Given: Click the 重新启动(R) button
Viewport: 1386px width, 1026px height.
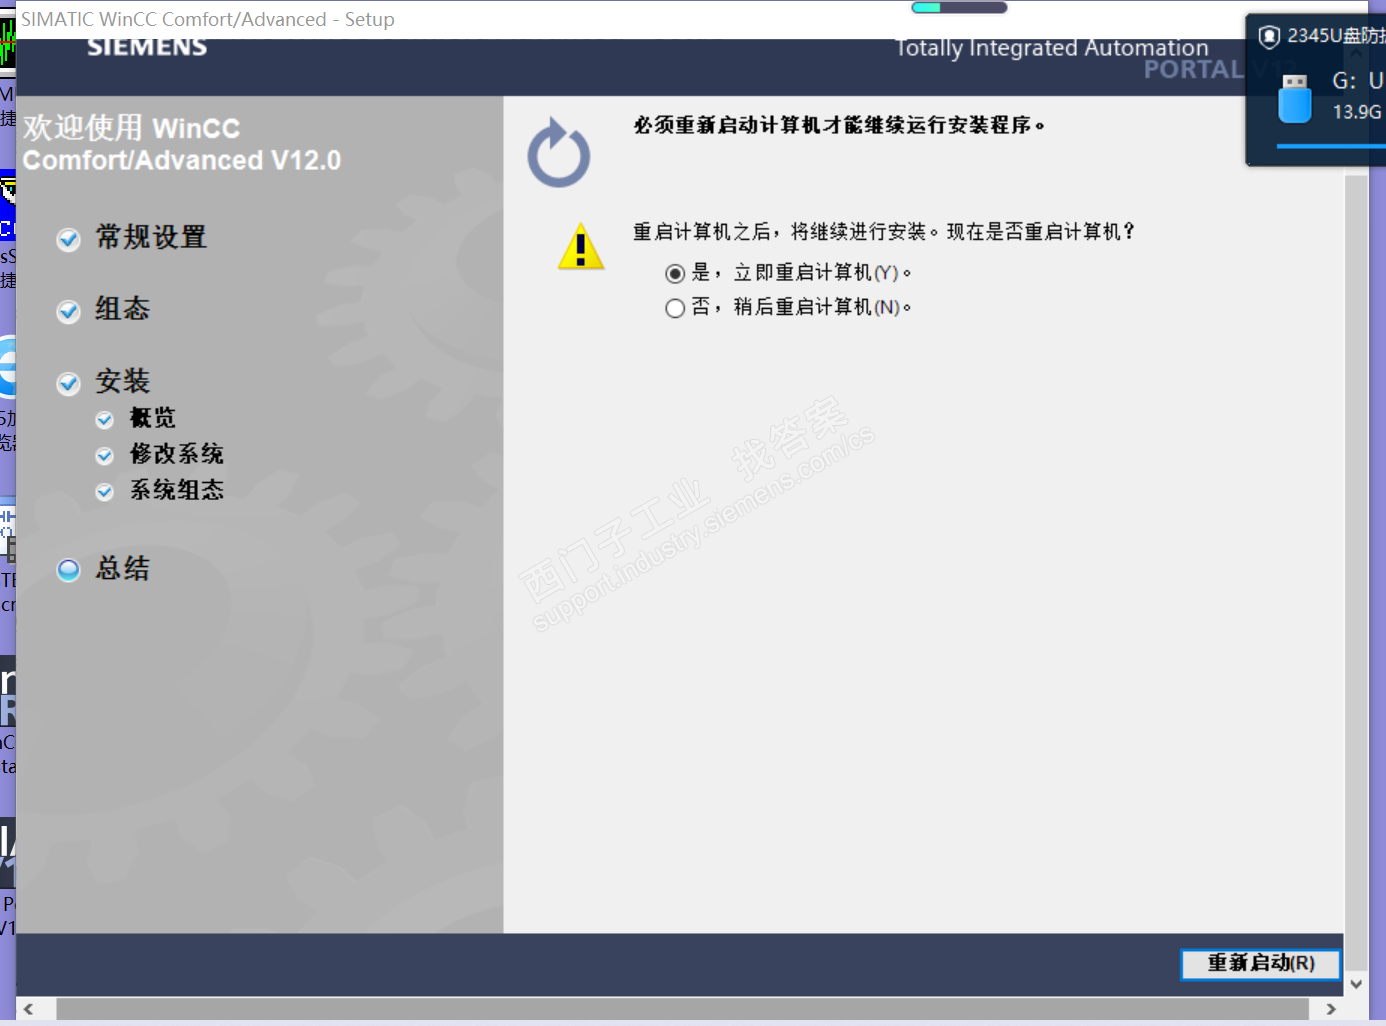Looking at the screenshot, I should click(1261, 964).
